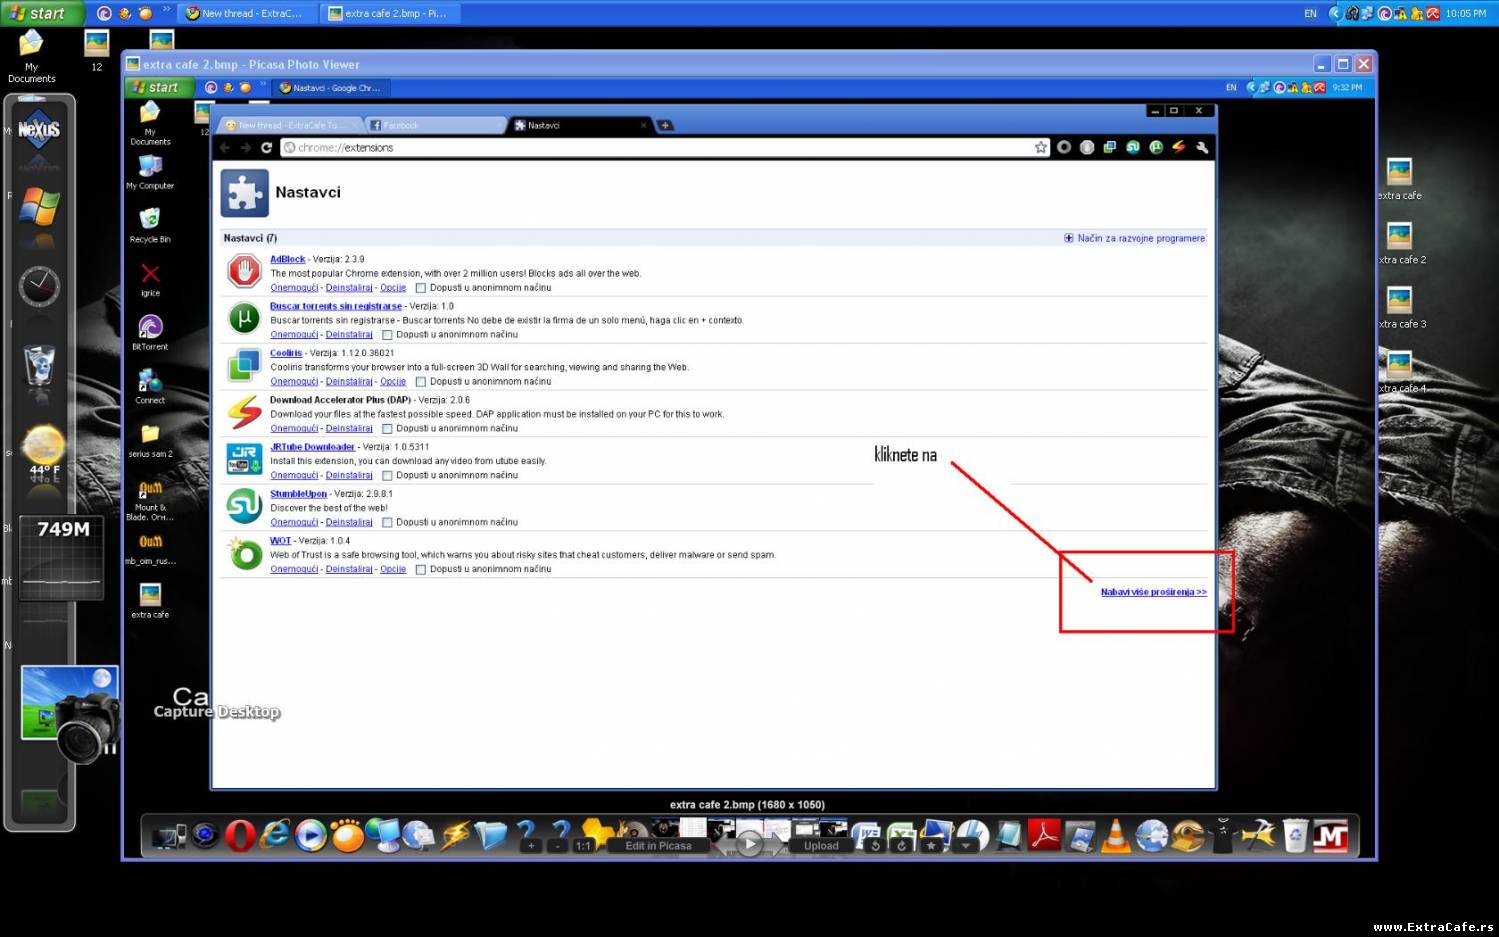This screenshot has width=1499, height=937.
Task: Click the VLC cone icon in pictured dock
Action: point(1115,835)
